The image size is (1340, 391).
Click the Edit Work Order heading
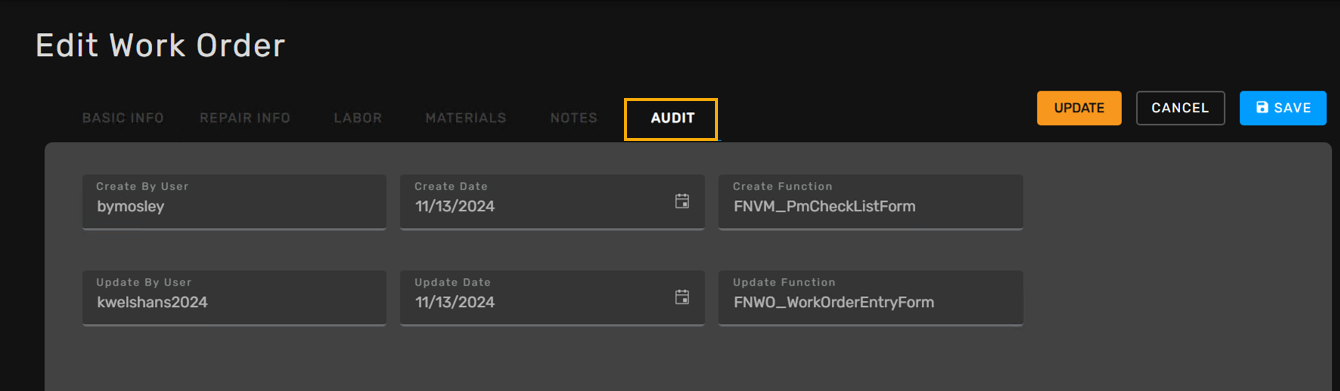click(160, 45)
